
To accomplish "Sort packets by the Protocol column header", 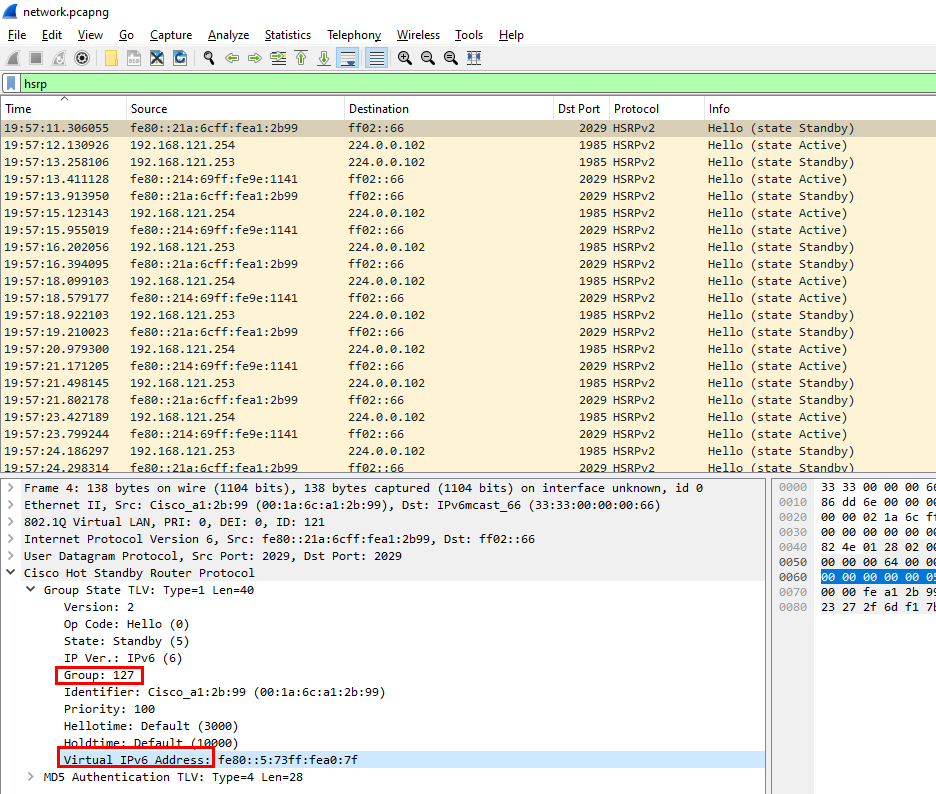I will point(636,109).
